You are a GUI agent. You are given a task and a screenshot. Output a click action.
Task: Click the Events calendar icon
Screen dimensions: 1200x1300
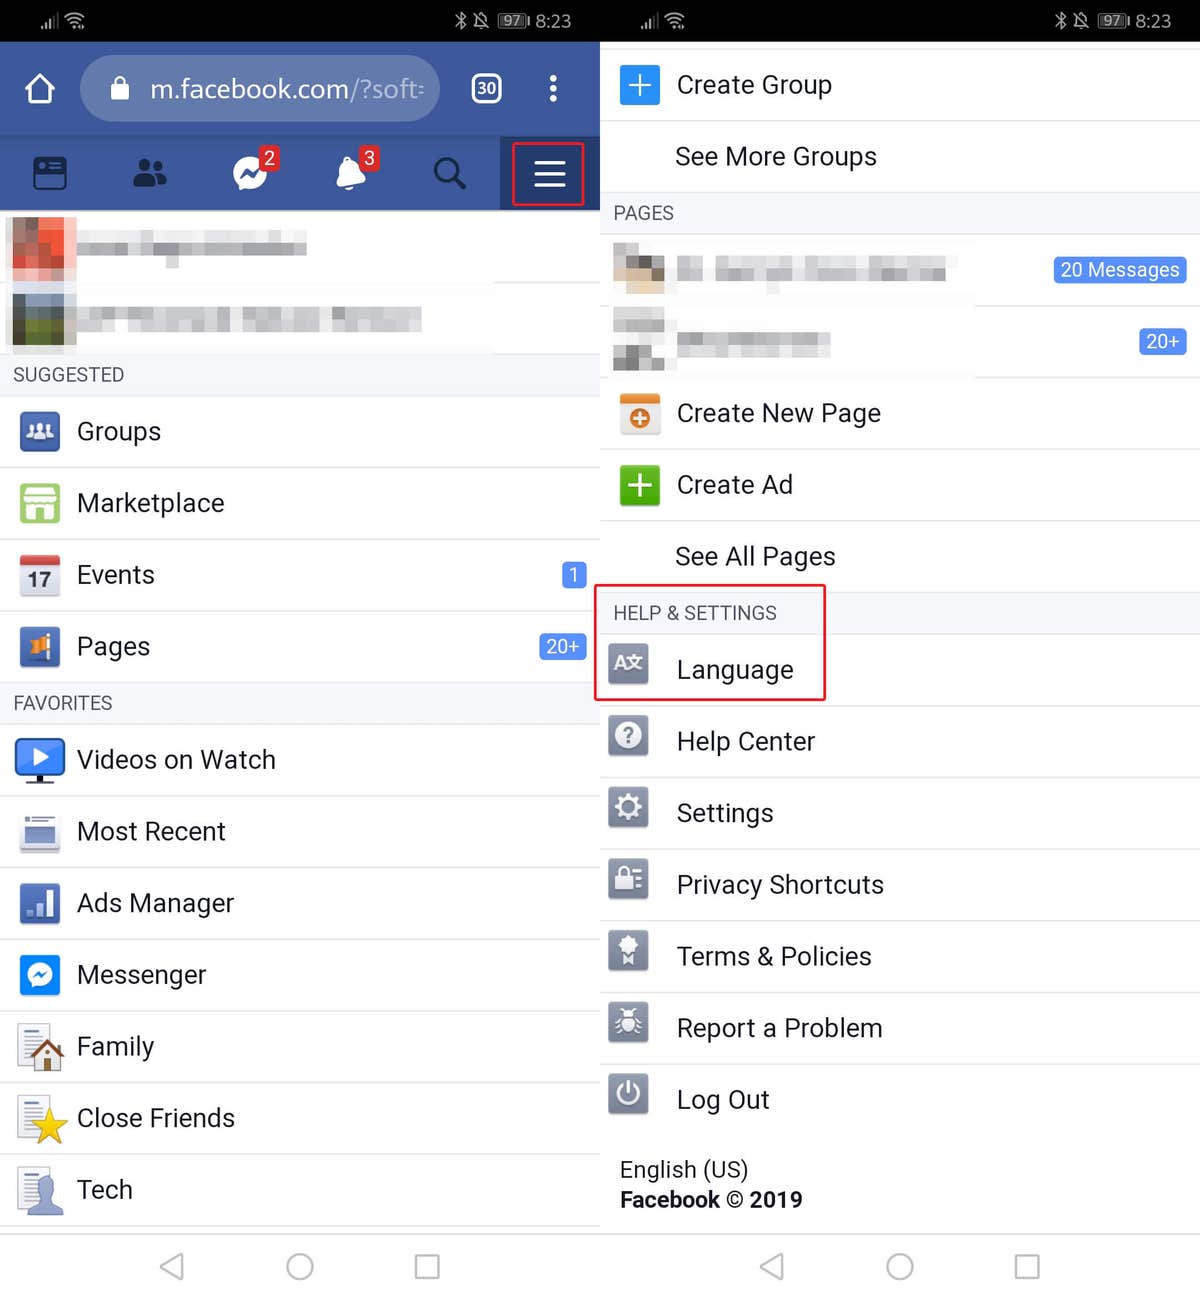[x=39, y=575]
